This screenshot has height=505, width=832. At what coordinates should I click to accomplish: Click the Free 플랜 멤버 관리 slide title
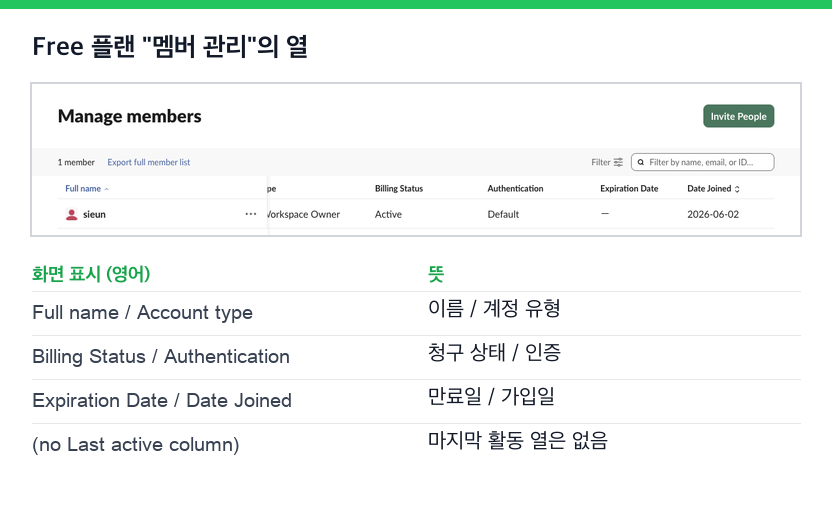pyautogui.click(x=170, y=47)
